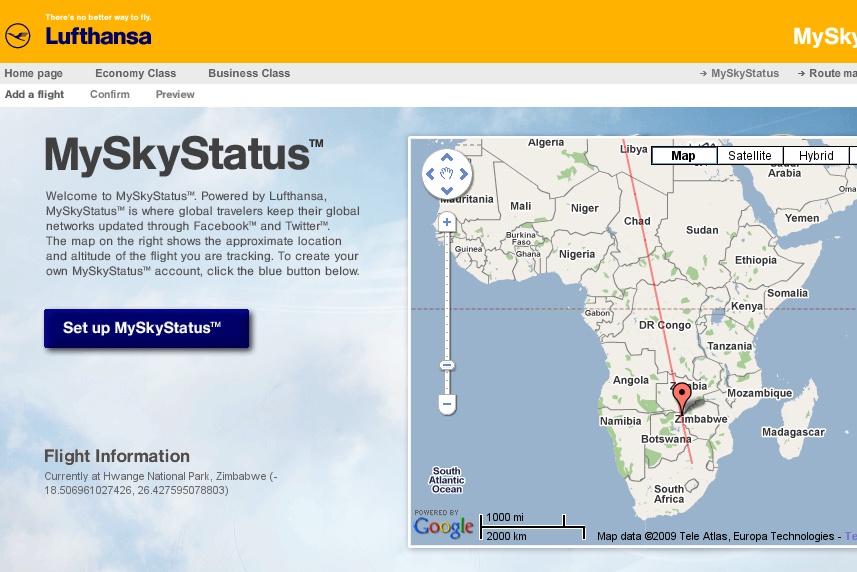Screen dimensions: 857x572
Task: Select the Preview step
Action: click(x=175, y=94)
